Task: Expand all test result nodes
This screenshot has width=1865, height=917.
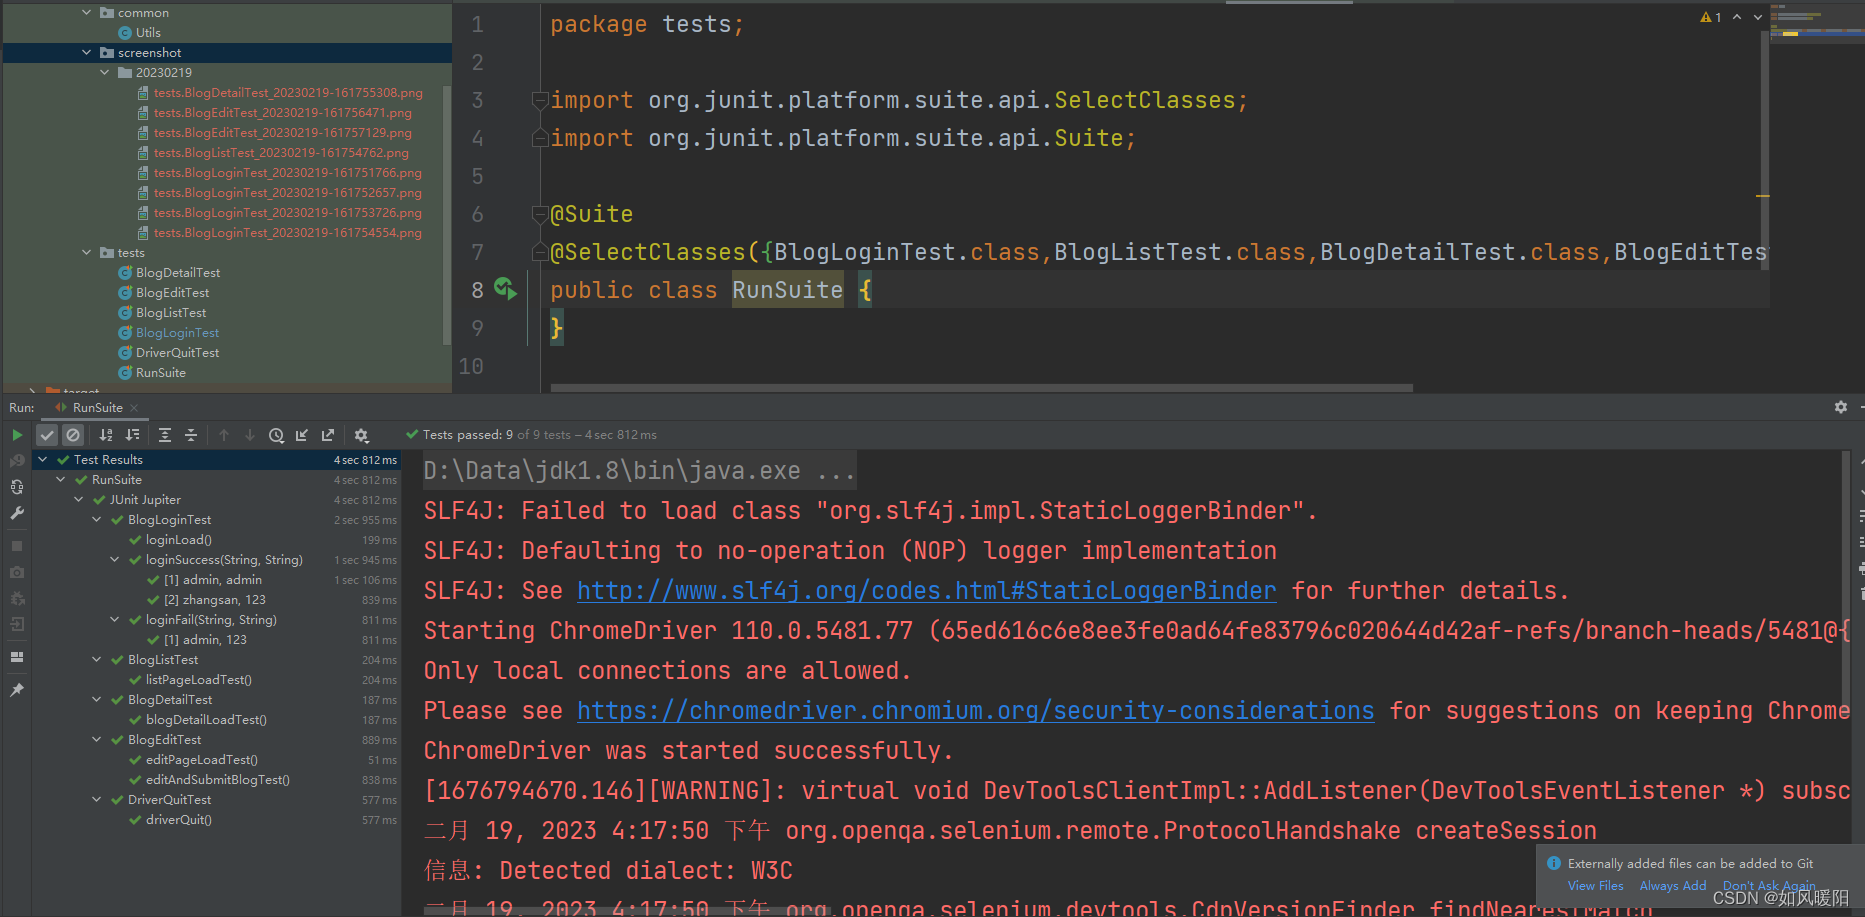Action: pyautogui.click(x=165, y=435)
